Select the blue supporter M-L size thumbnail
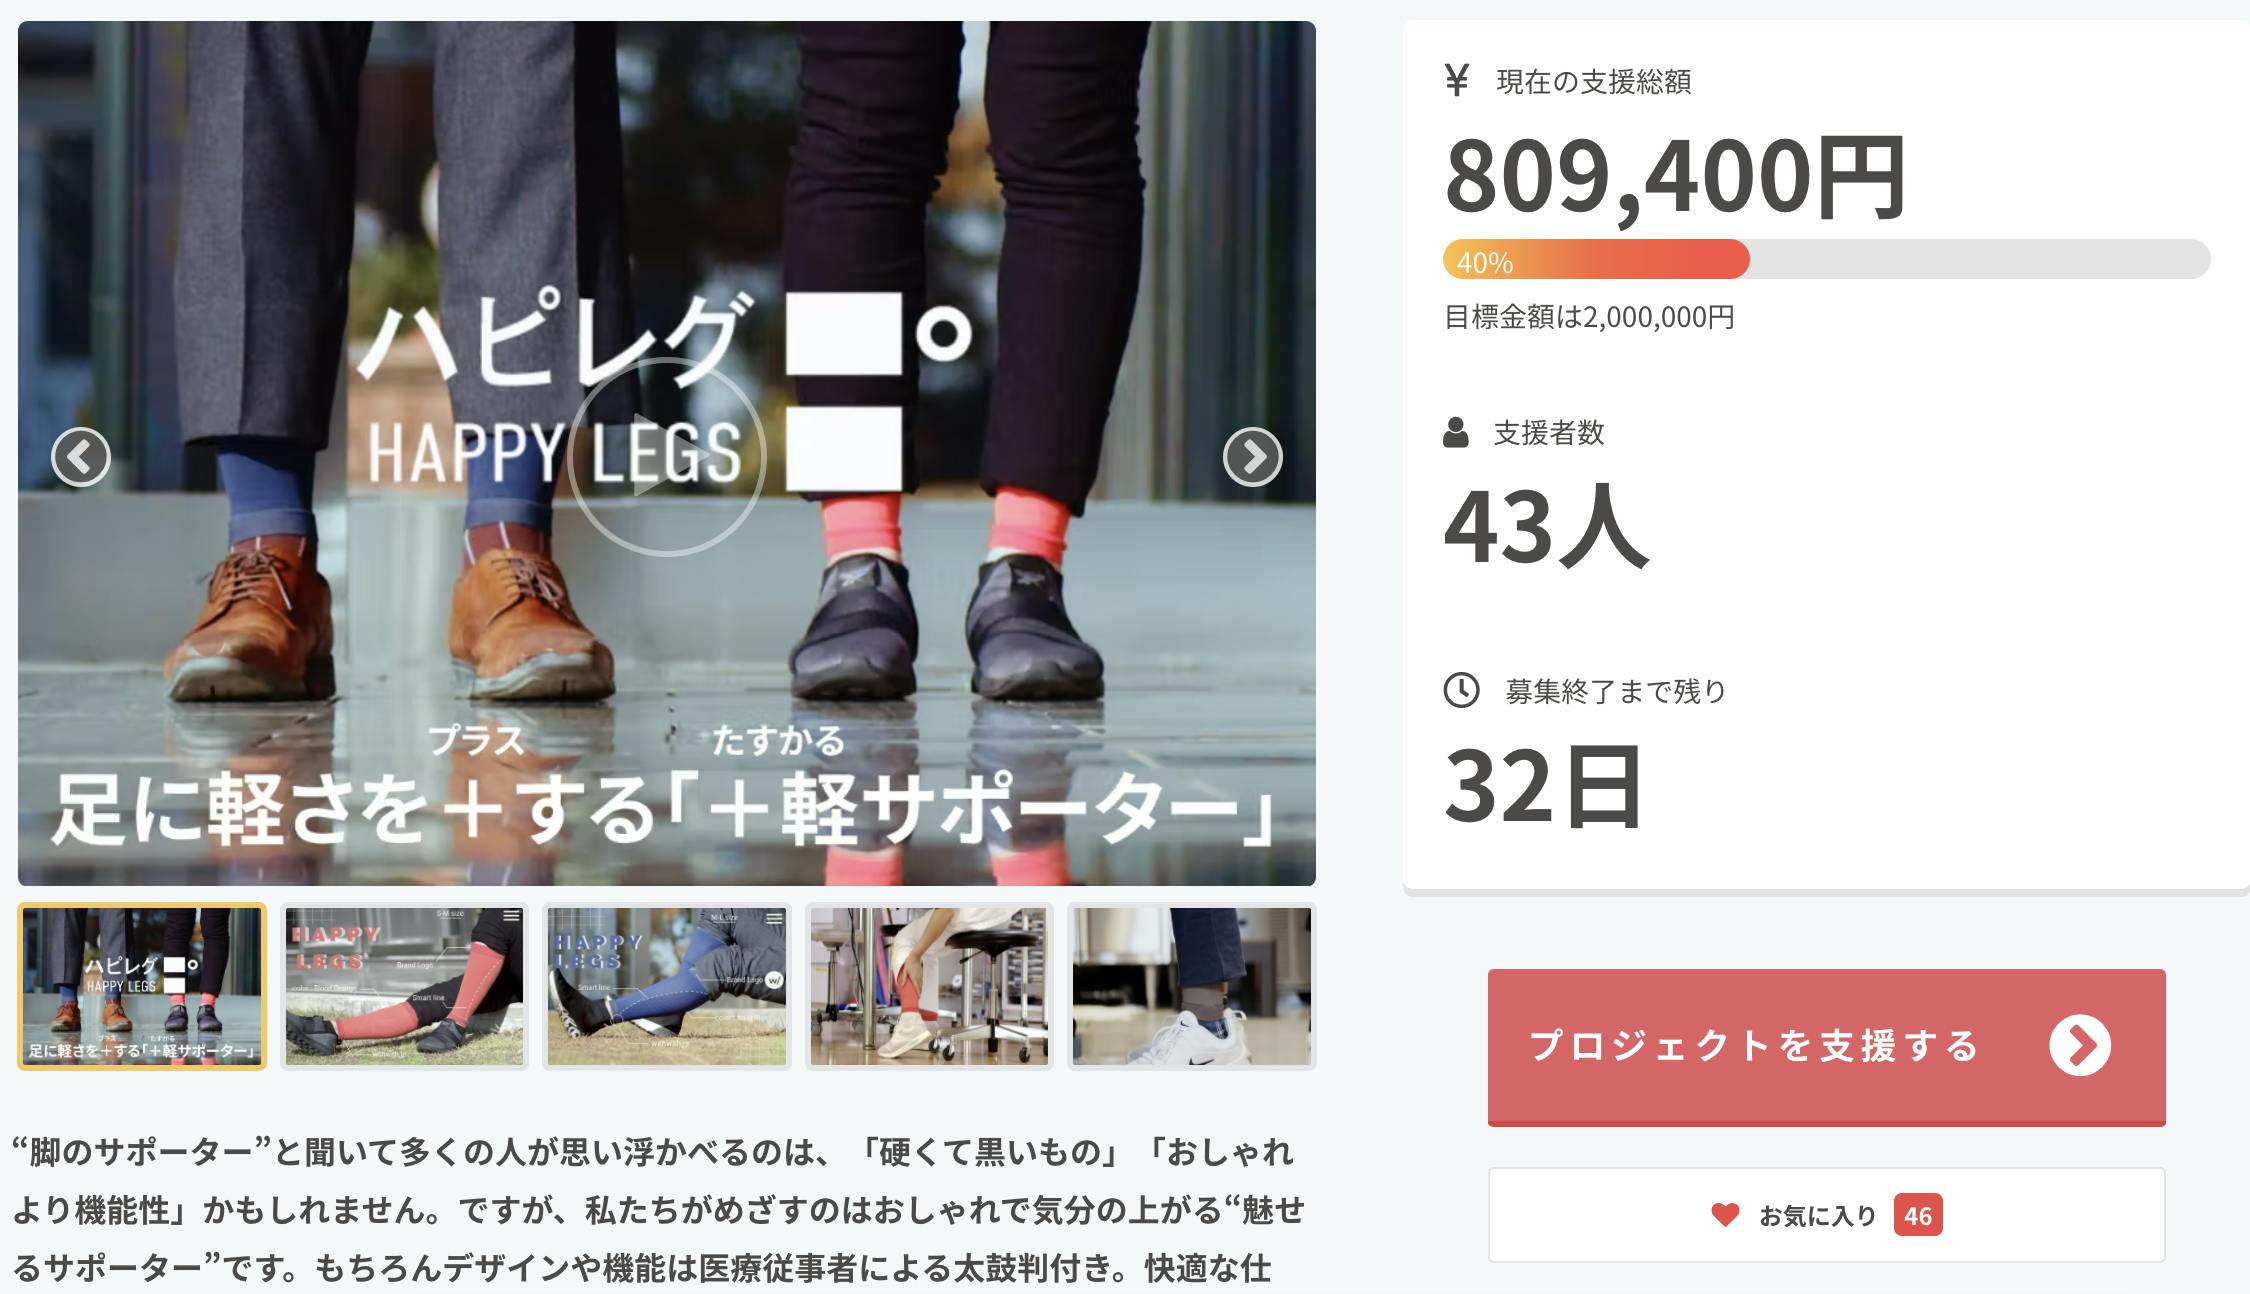The width and height of the screenshot is (2250, 1294). click(x=667, y=986)
